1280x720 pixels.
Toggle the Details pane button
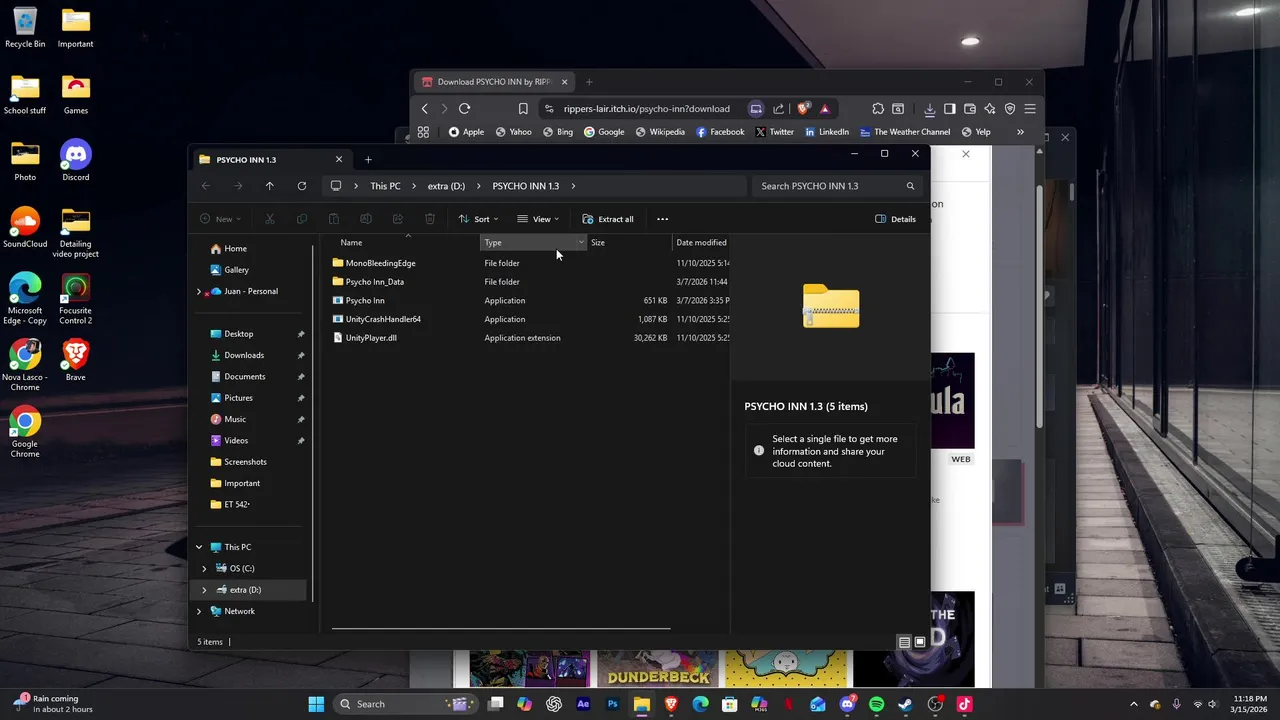pyautogui.click(x=895, y=219)
